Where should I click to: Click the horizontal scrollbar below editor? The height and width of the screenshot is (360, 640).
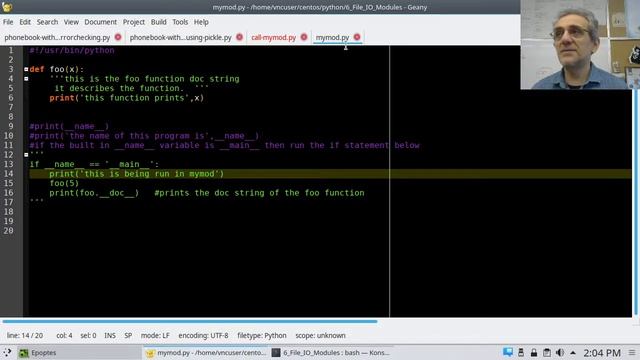(190, 322)
